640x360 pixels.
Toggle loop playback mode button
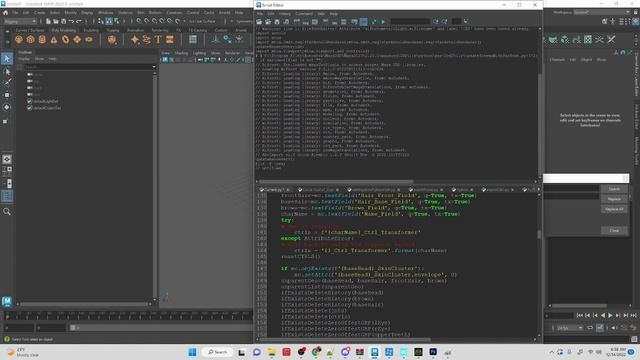tap(590, 328)
